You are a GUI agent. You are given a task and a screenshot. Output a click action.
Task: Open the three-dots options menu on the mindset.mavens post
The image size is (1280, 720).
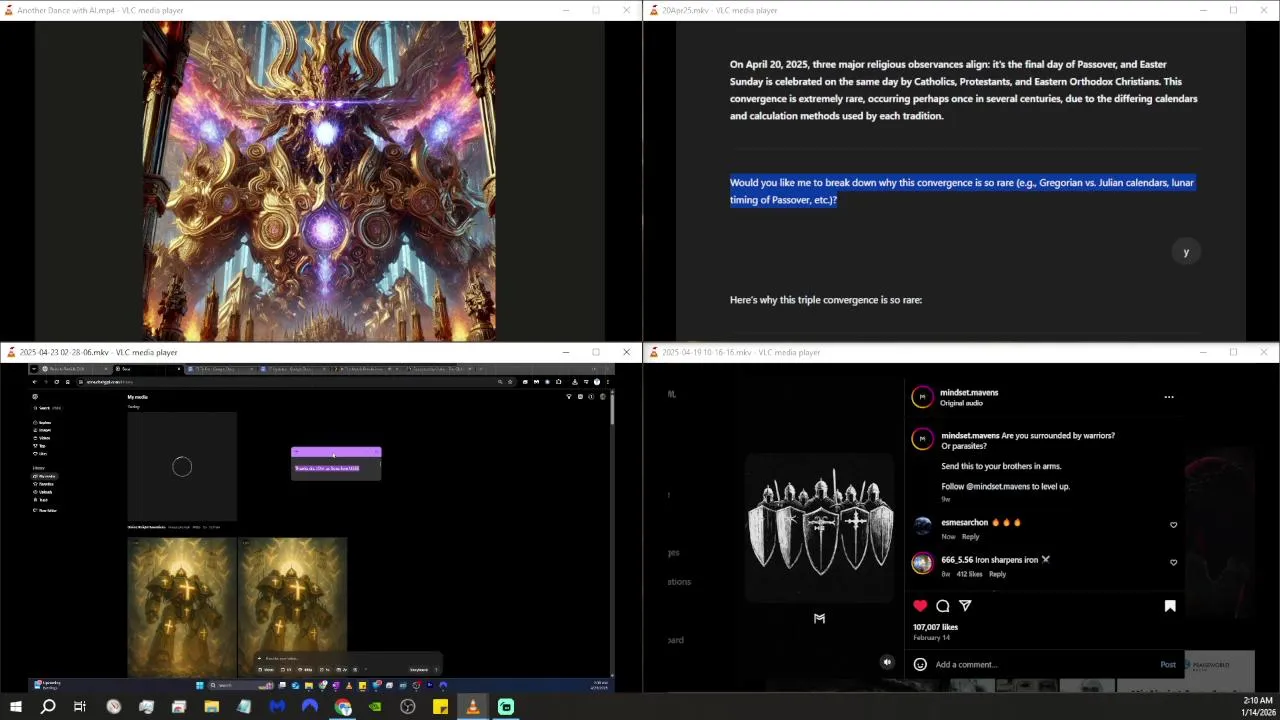[1169, 397]
